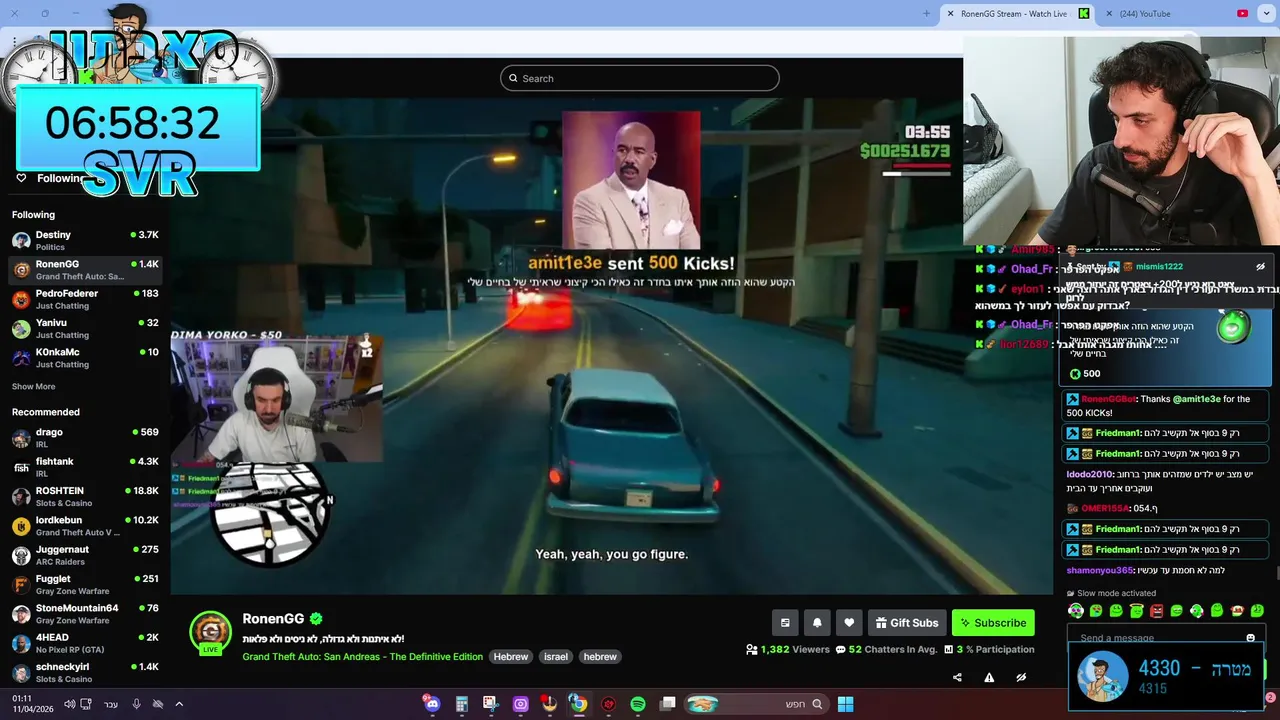Image resolution: width=1280 pixels, height=720 pixels.
Task: Open Grand Theft Auto San Andreas category link
Action: [362, 657]
